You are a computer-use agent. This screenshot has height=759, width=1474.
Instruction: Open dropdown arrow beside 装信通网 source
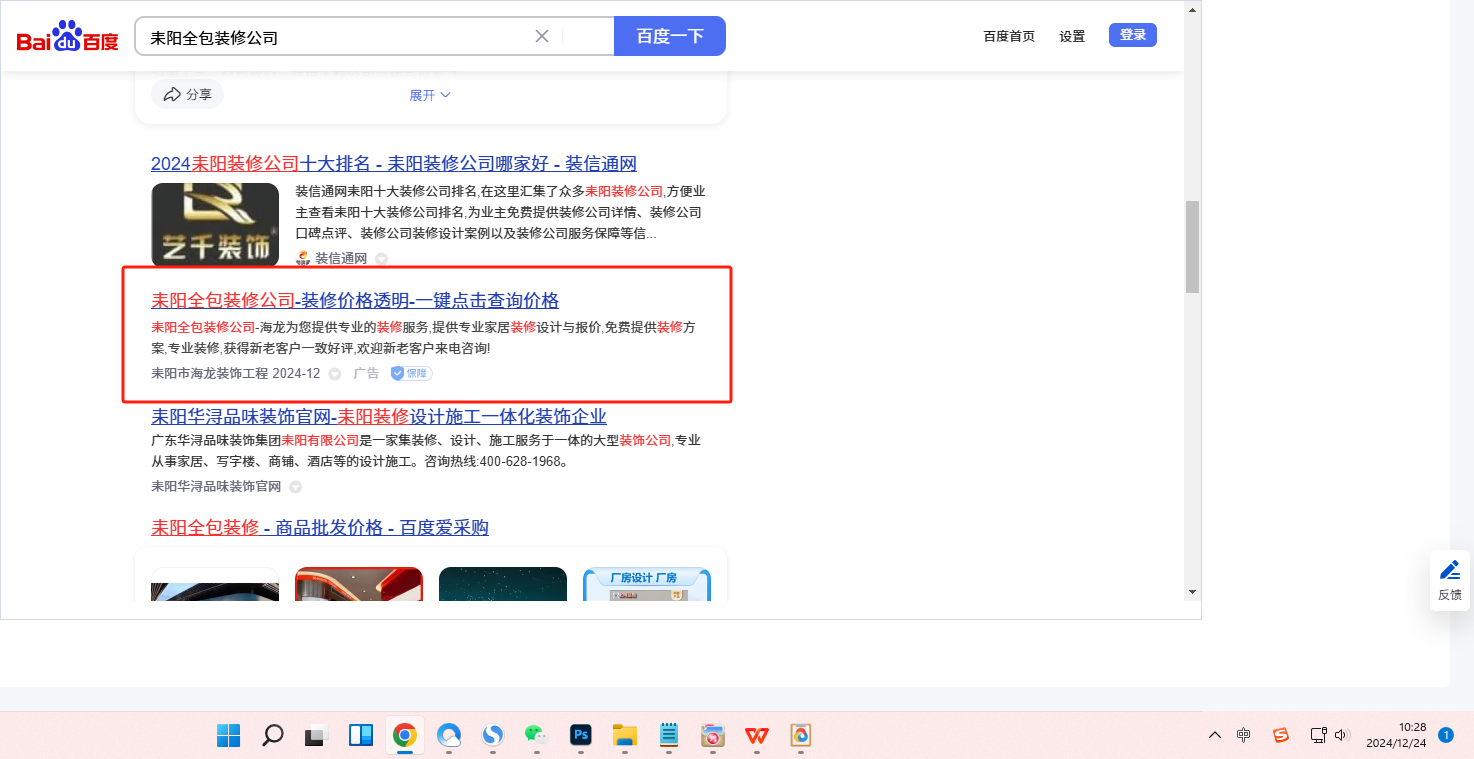pyautogui.click(x=381, y=259)
